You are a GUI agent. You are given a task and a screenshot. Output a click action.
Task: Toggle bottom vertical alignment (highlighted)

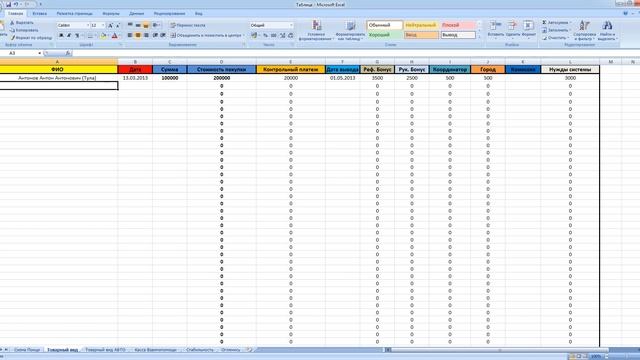pyautogui.click(x=146, y=25)
